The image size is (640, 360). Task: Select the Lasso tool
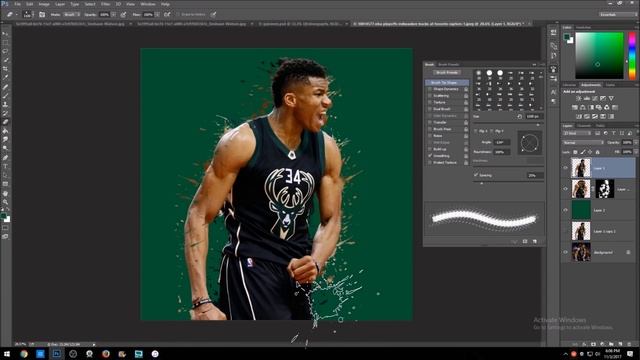tap(5, 51)
